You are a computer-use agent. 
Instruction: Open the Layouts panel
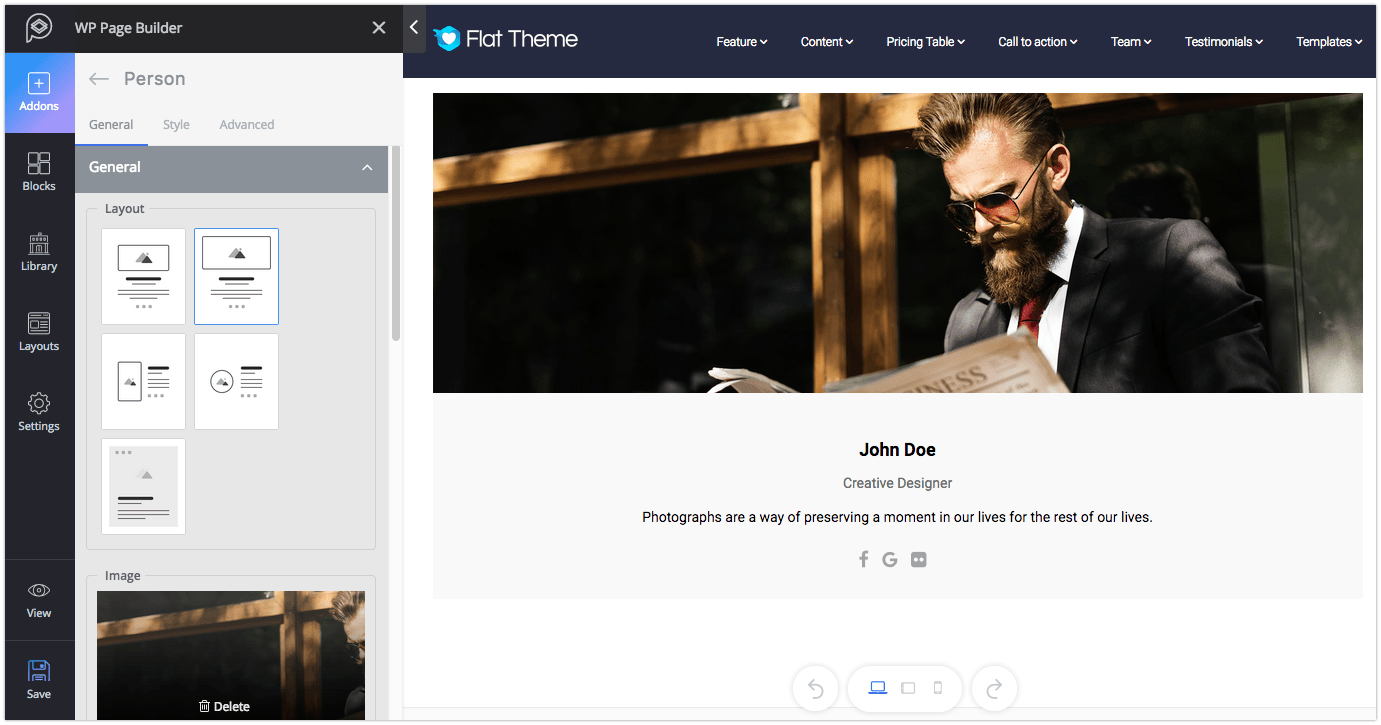tap(39, 332)
